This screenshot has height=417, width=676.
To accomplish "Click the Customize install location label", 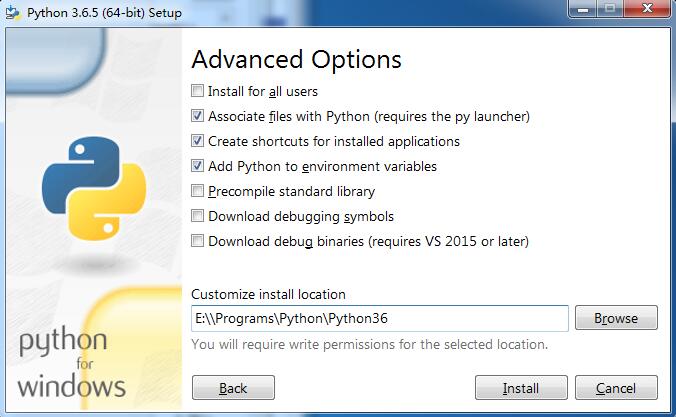I will click(x=268, y=294).
